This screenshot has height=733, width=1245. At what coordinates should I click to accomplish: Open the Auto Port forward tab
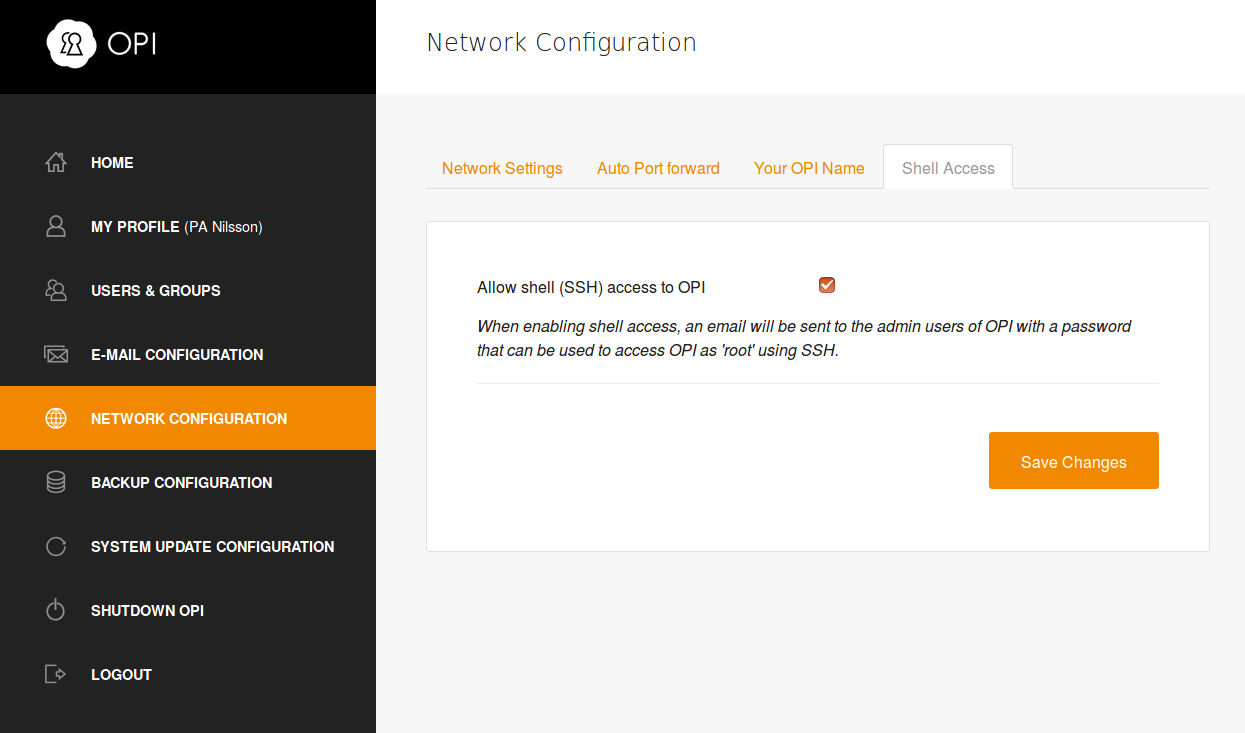tap(658, 168)
